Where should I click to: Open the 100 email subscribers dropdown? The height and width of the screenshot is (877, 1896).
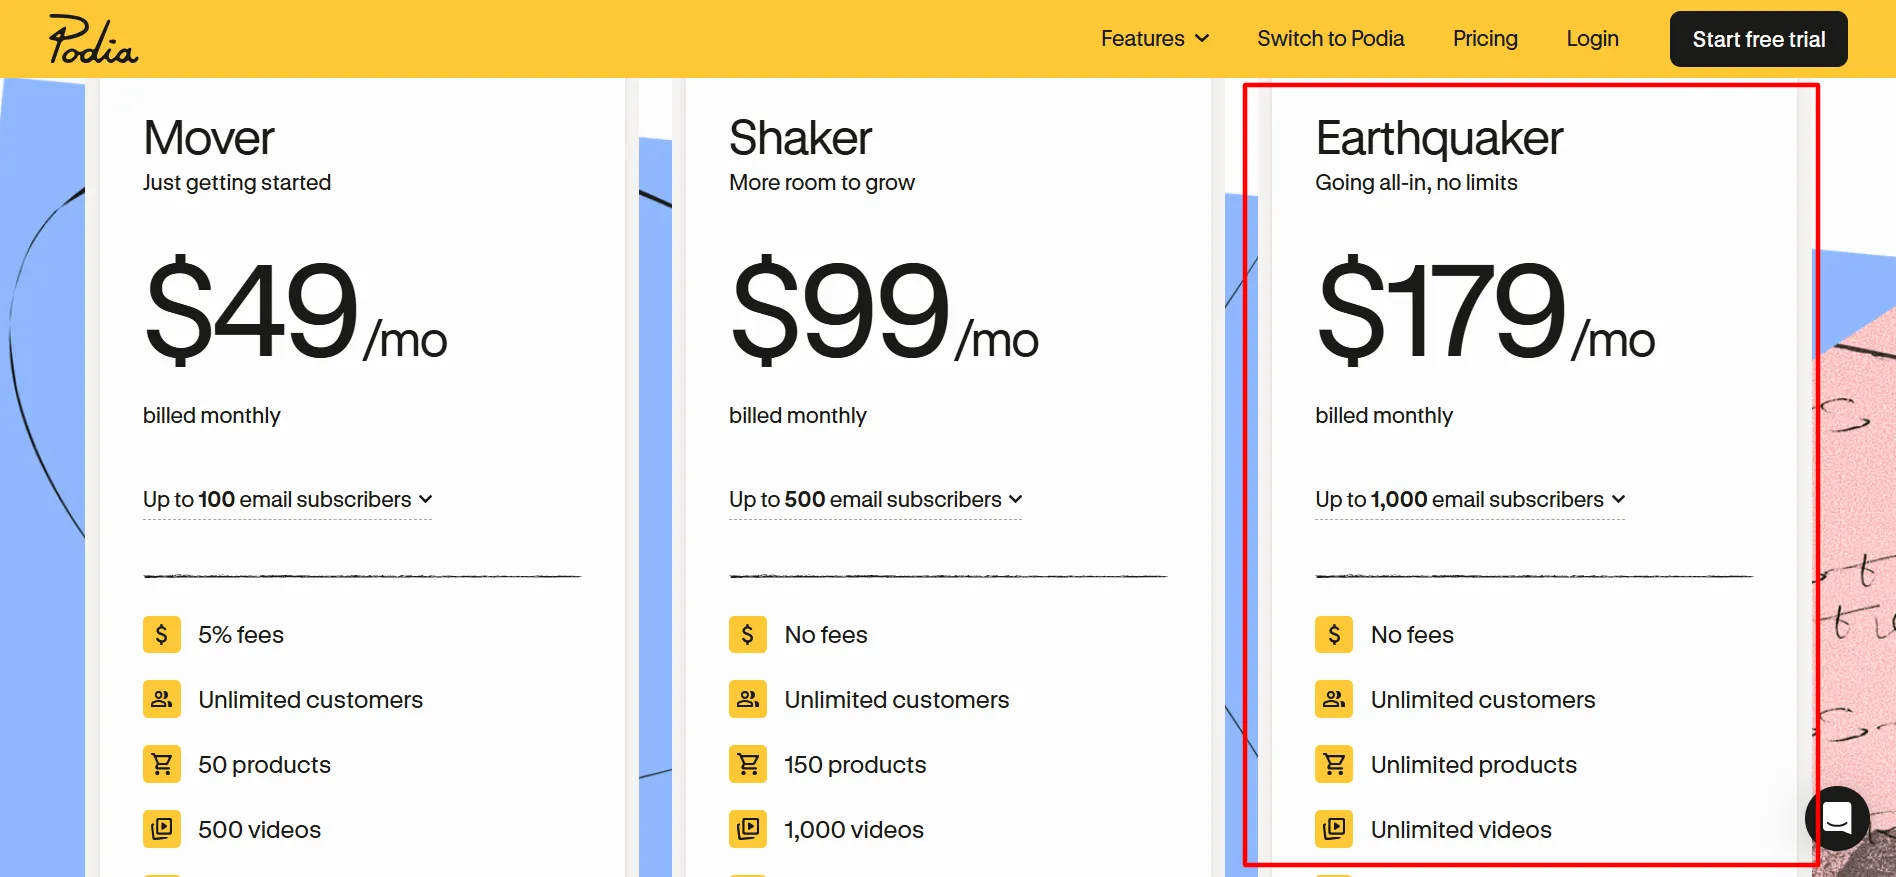click(288, 499)
